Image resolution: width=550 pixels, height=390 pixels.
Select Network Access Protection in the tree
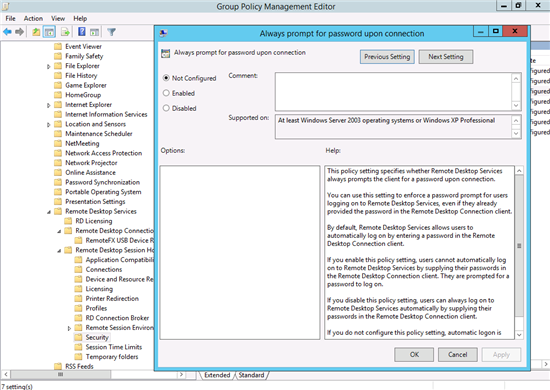click(103, 153)
